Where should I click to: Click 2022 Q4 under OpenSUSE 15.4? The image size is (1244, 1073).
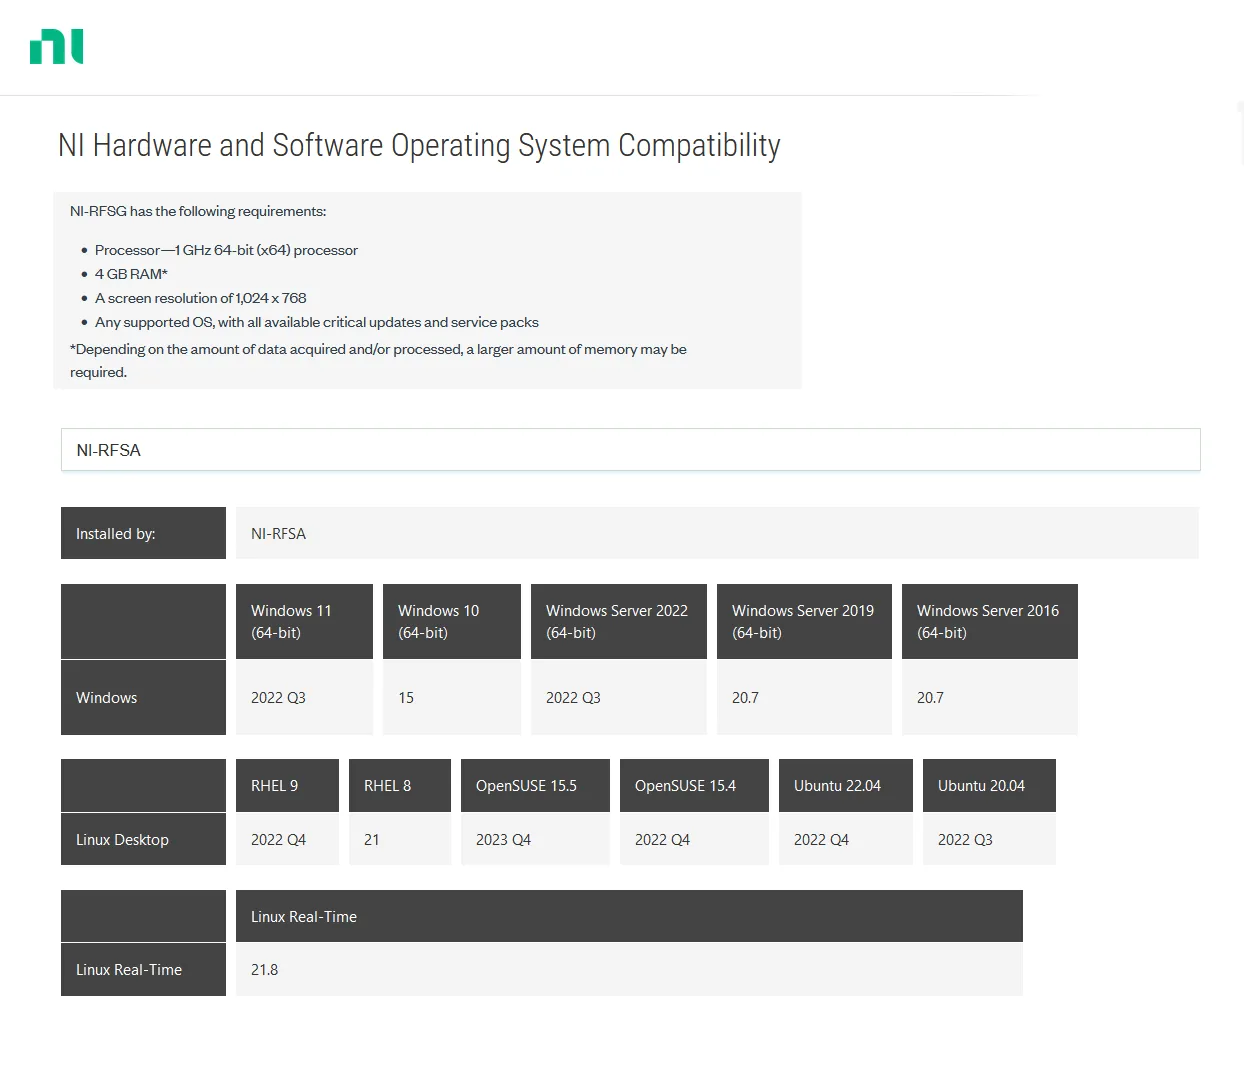click(x=694, y=839)
